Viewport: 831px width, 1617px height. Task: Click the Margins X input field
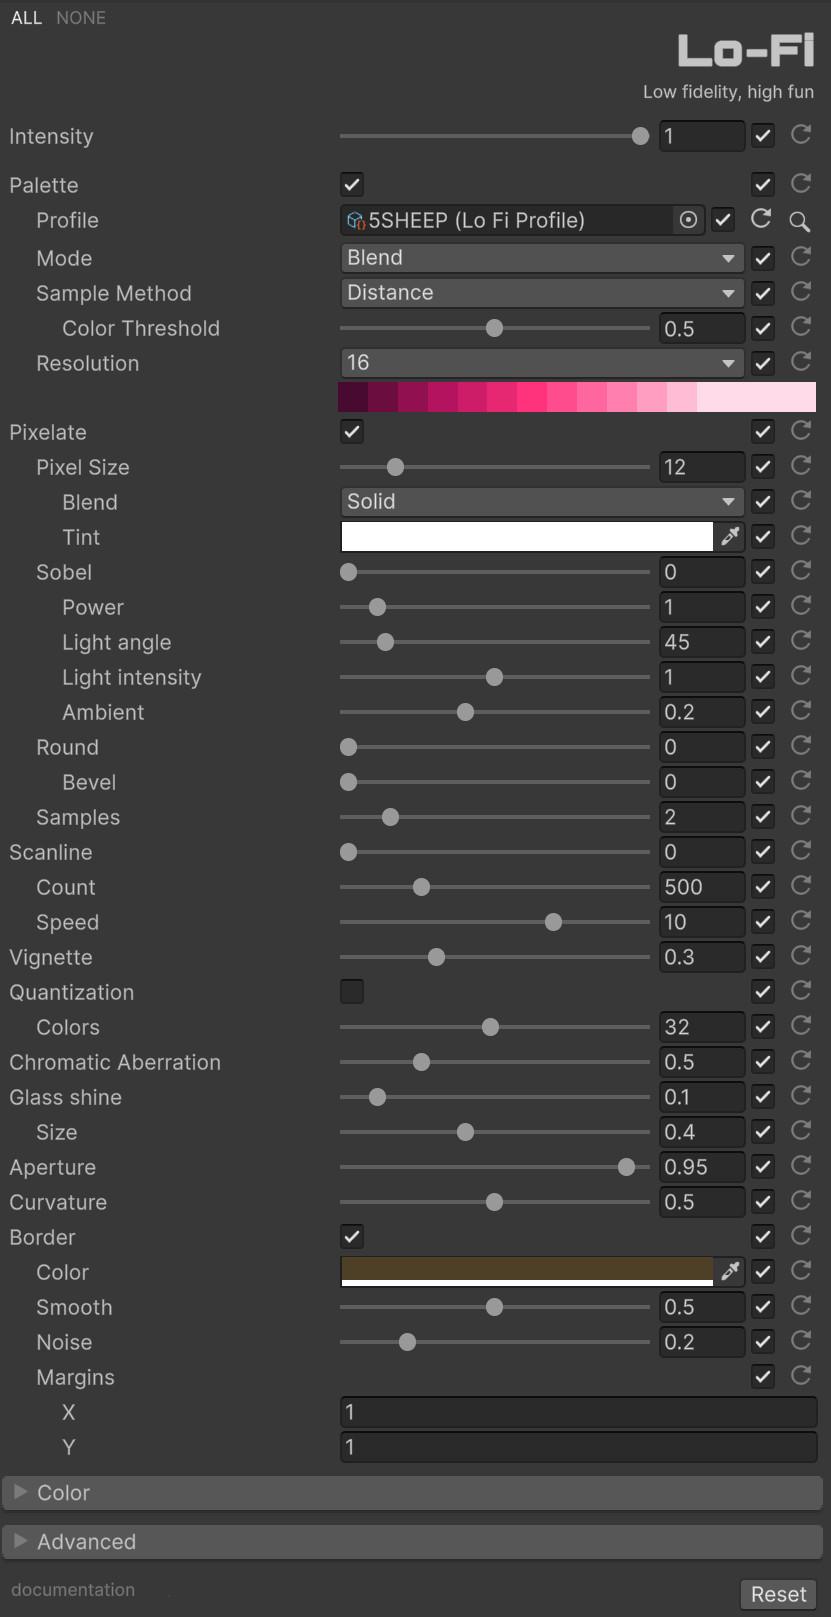pos(578,1412)
